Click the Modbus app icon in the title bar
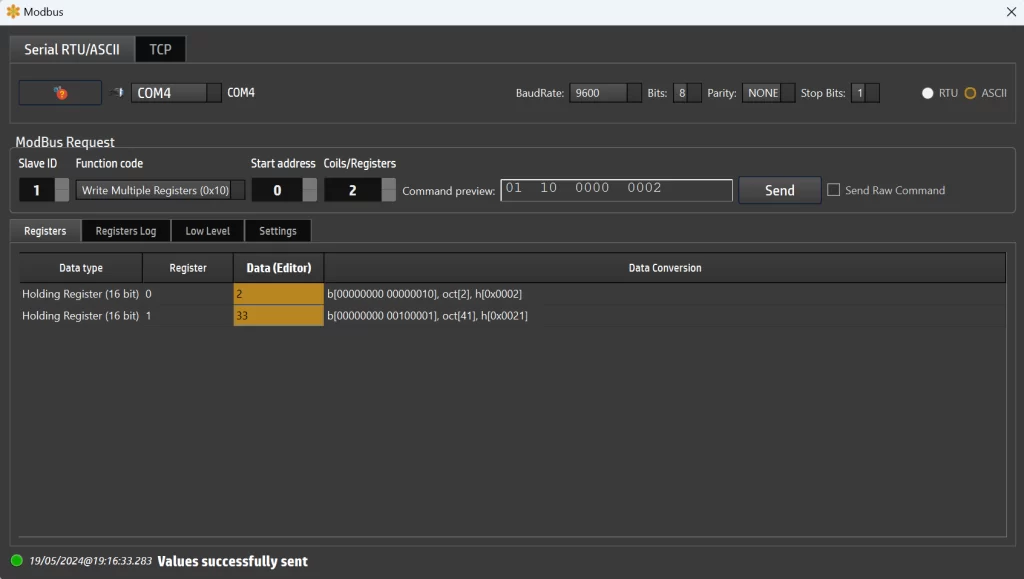 pyautogui.click(x=13, y=12)
